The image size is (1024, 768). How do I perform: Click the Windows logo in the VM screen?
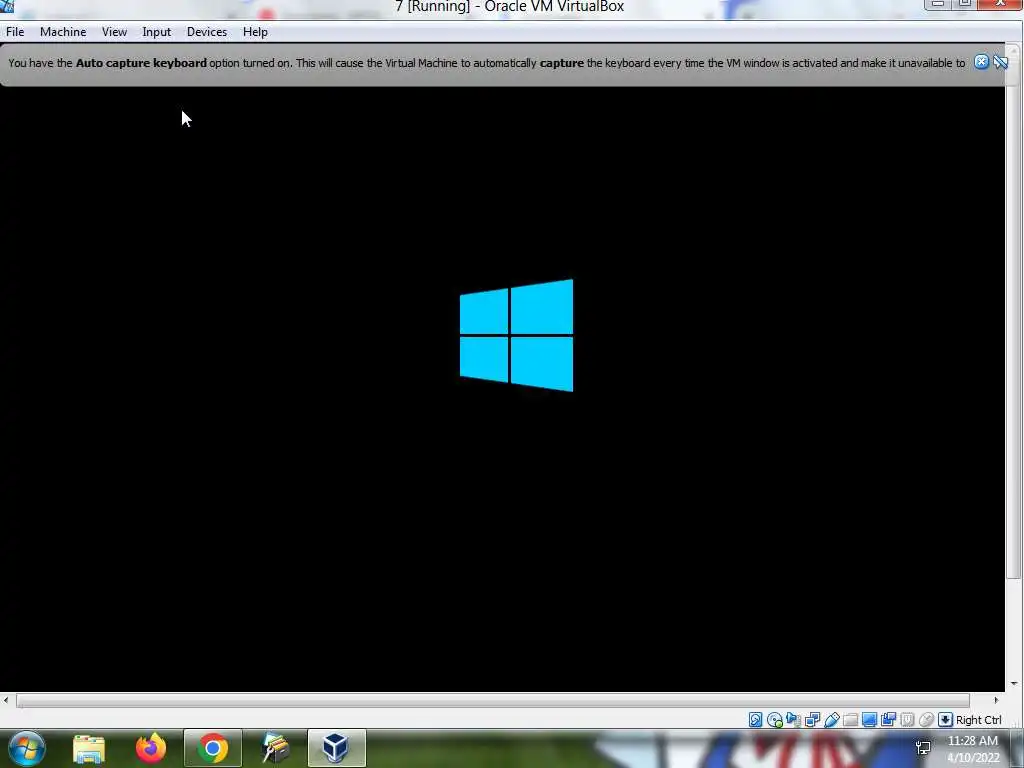coord(517,336)
